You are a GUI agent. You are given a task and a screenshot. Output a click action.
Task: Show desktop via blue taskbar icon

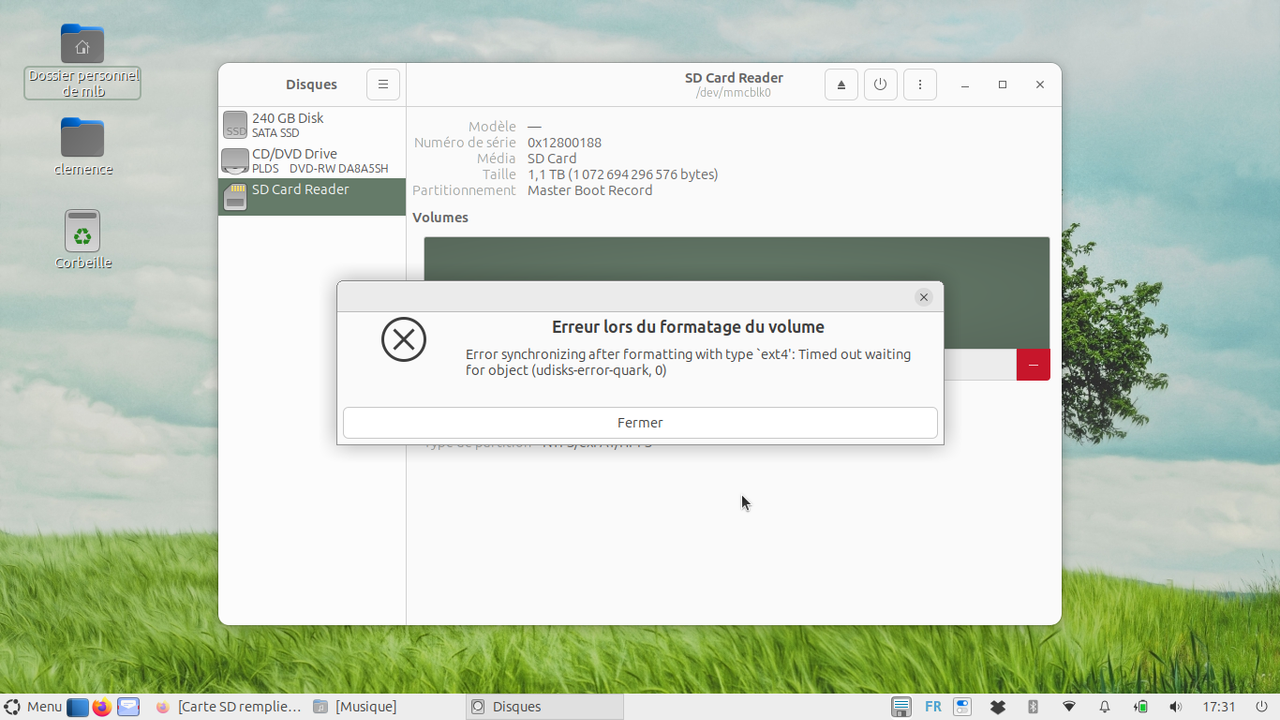click(x=78, y=707)
